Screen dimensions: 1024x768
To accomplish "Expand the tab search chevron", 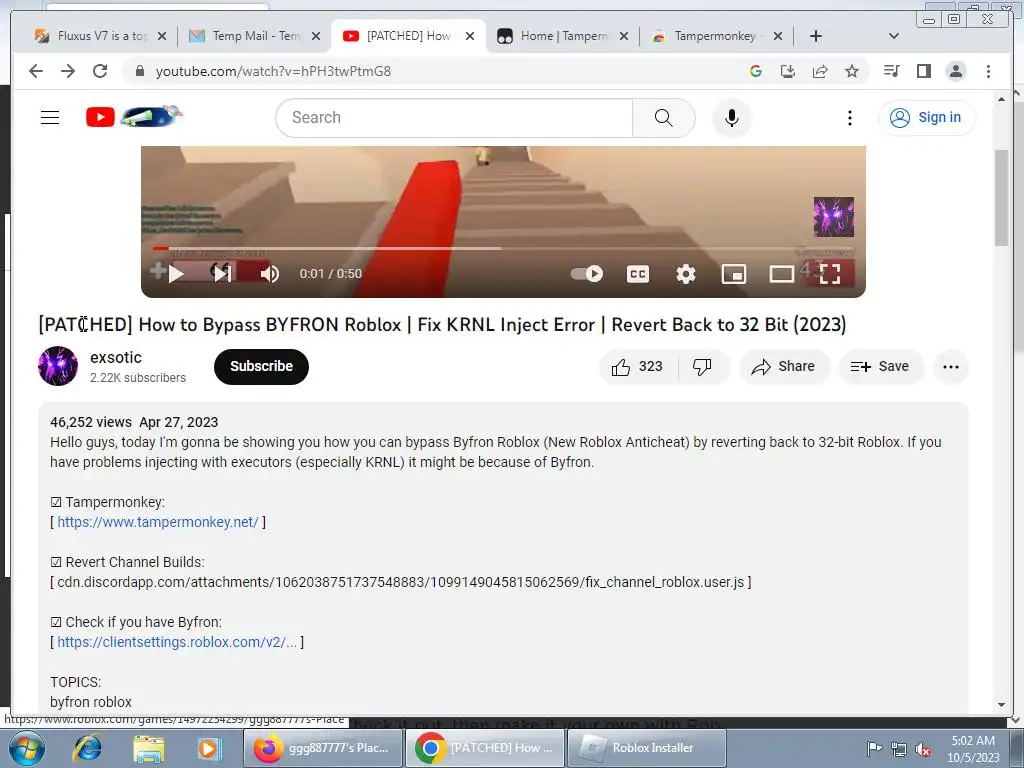I will click(x=893, y=36).
